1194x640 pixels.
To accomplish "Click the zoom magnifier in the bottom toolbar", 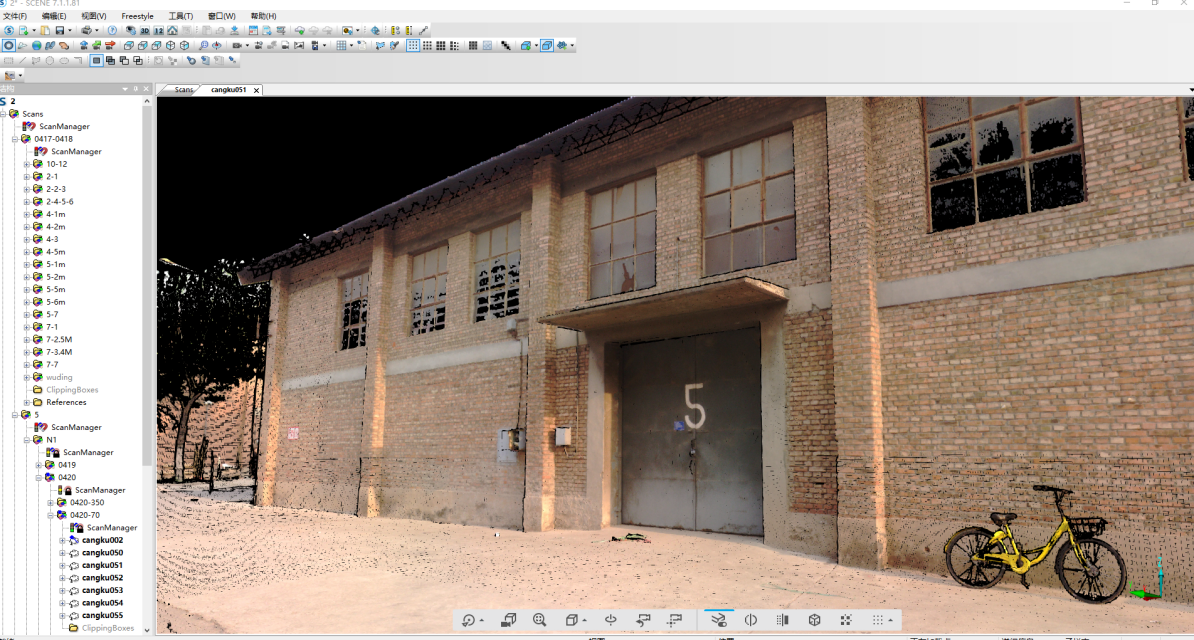I will point(540,620).
